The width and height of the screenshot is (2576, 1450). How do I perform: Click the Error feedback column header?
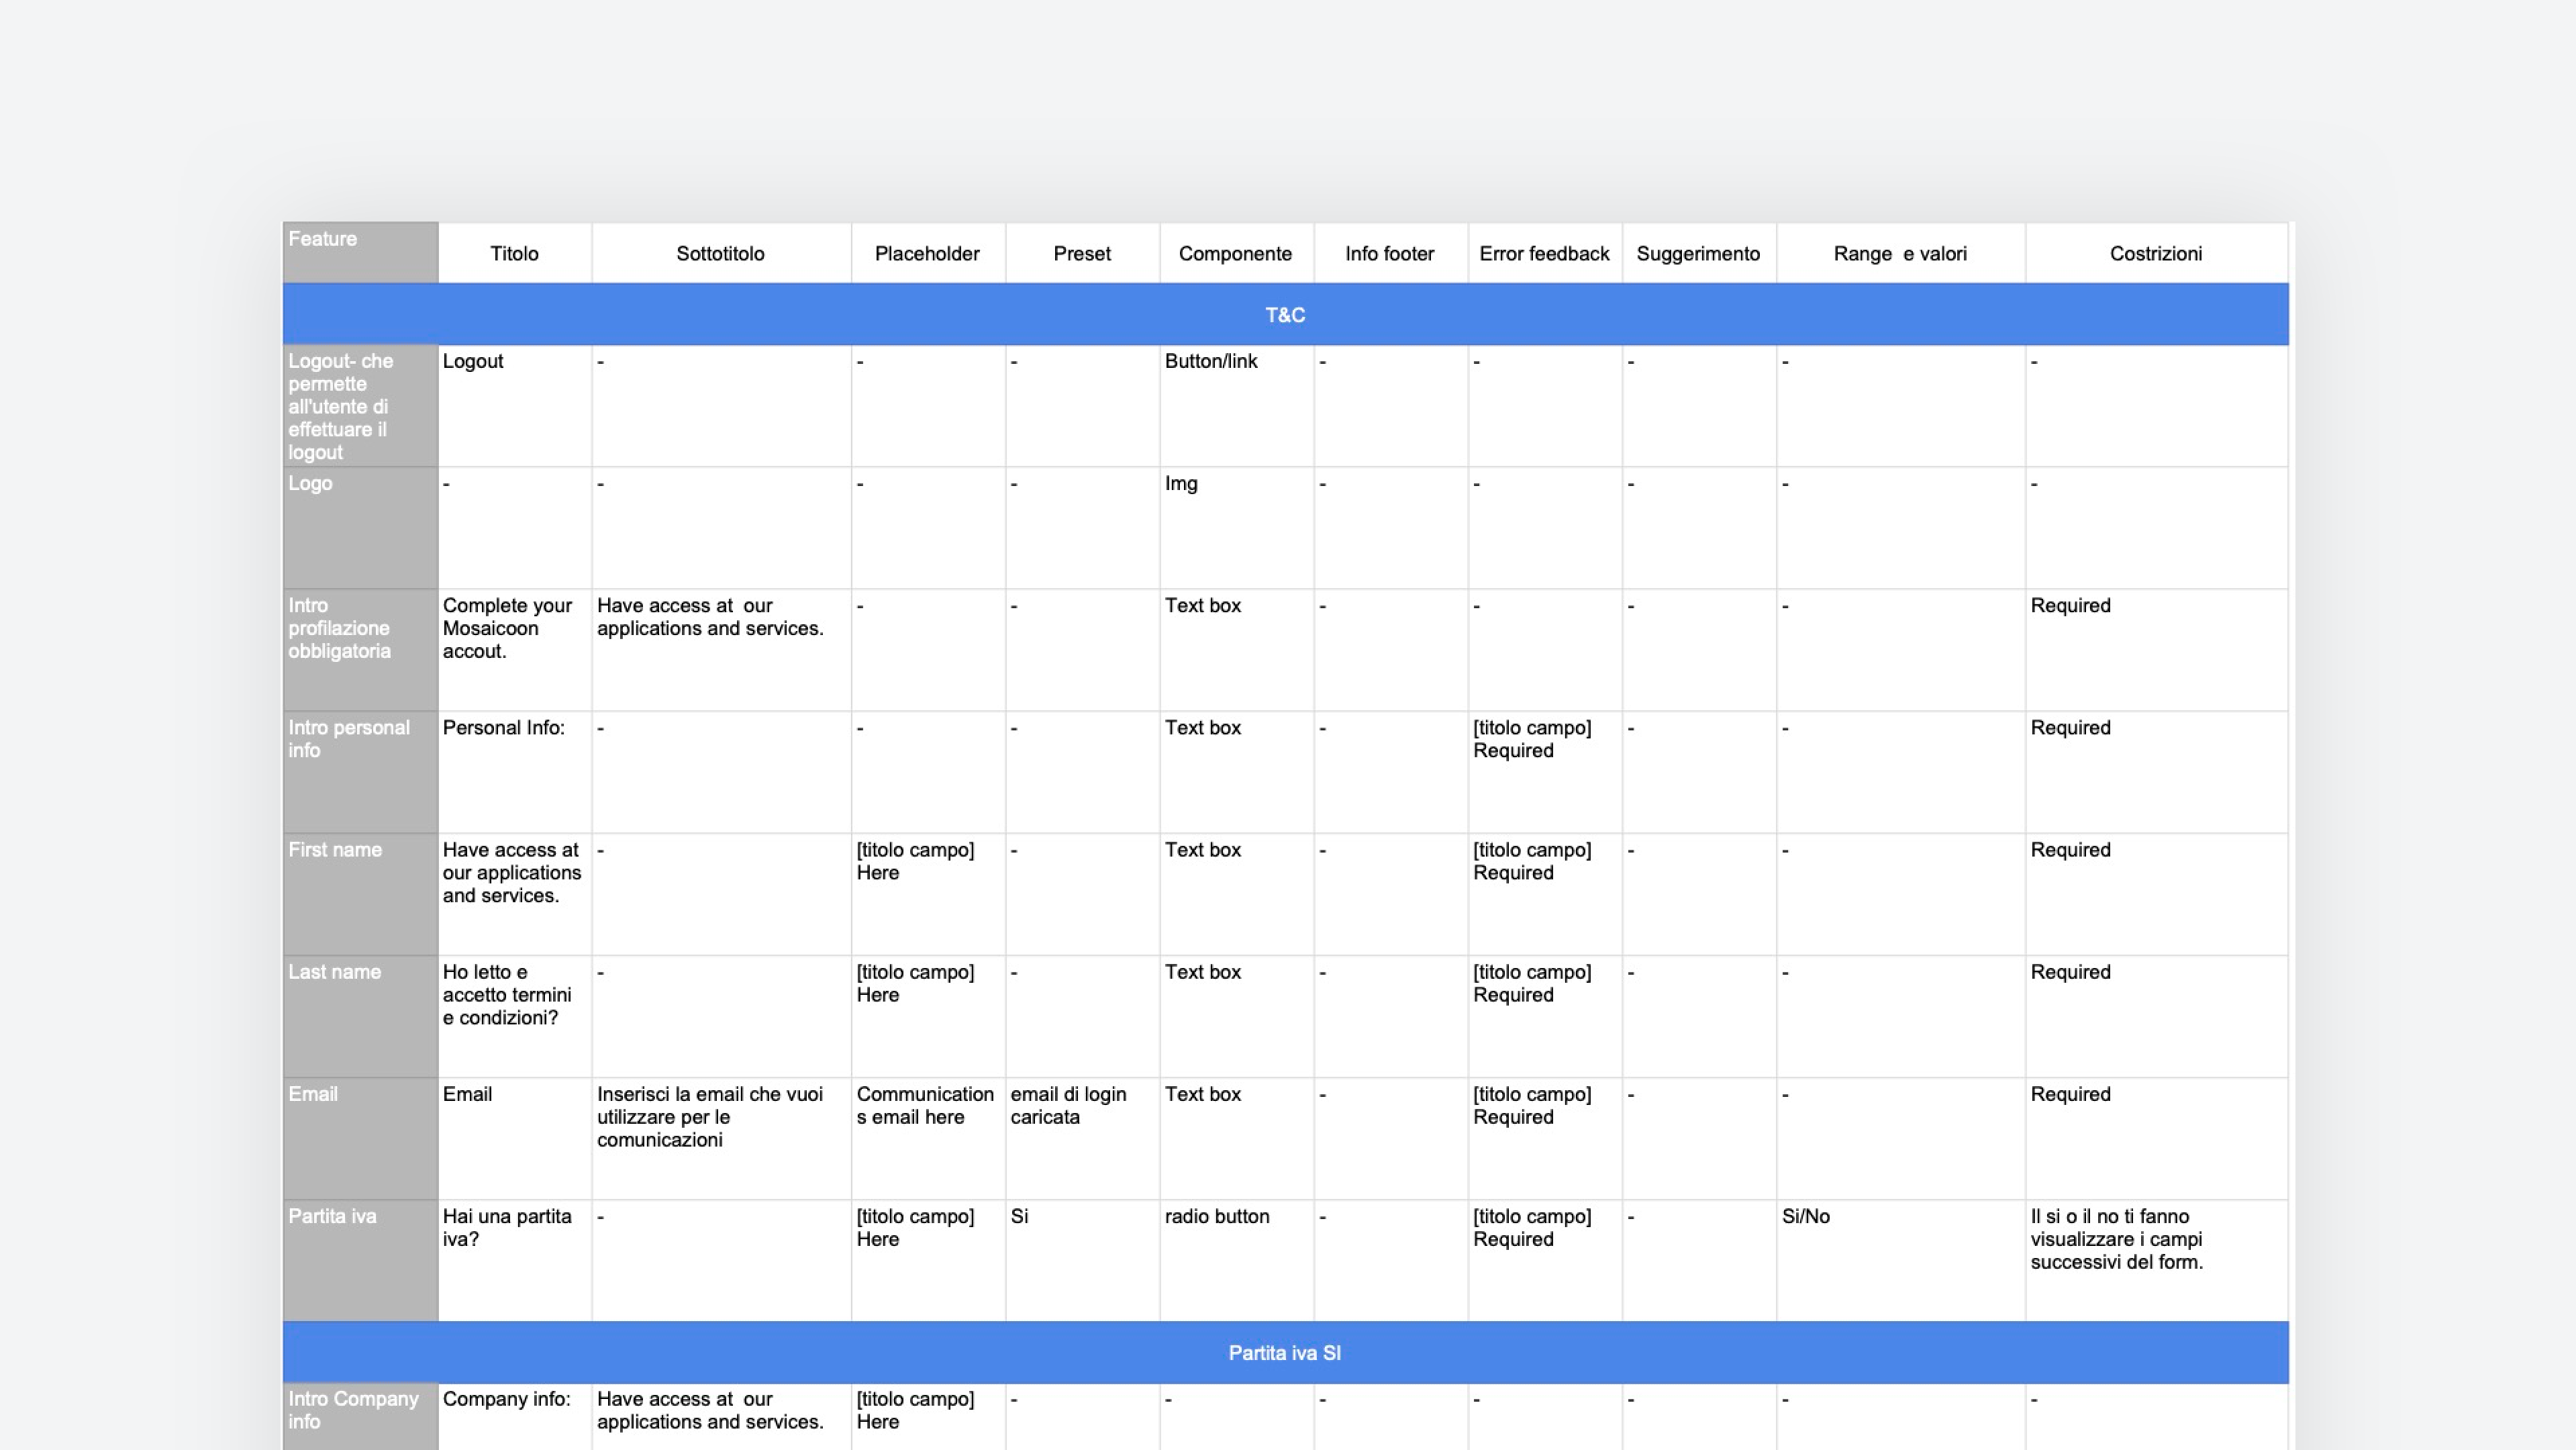click(x=1545, y=253)
